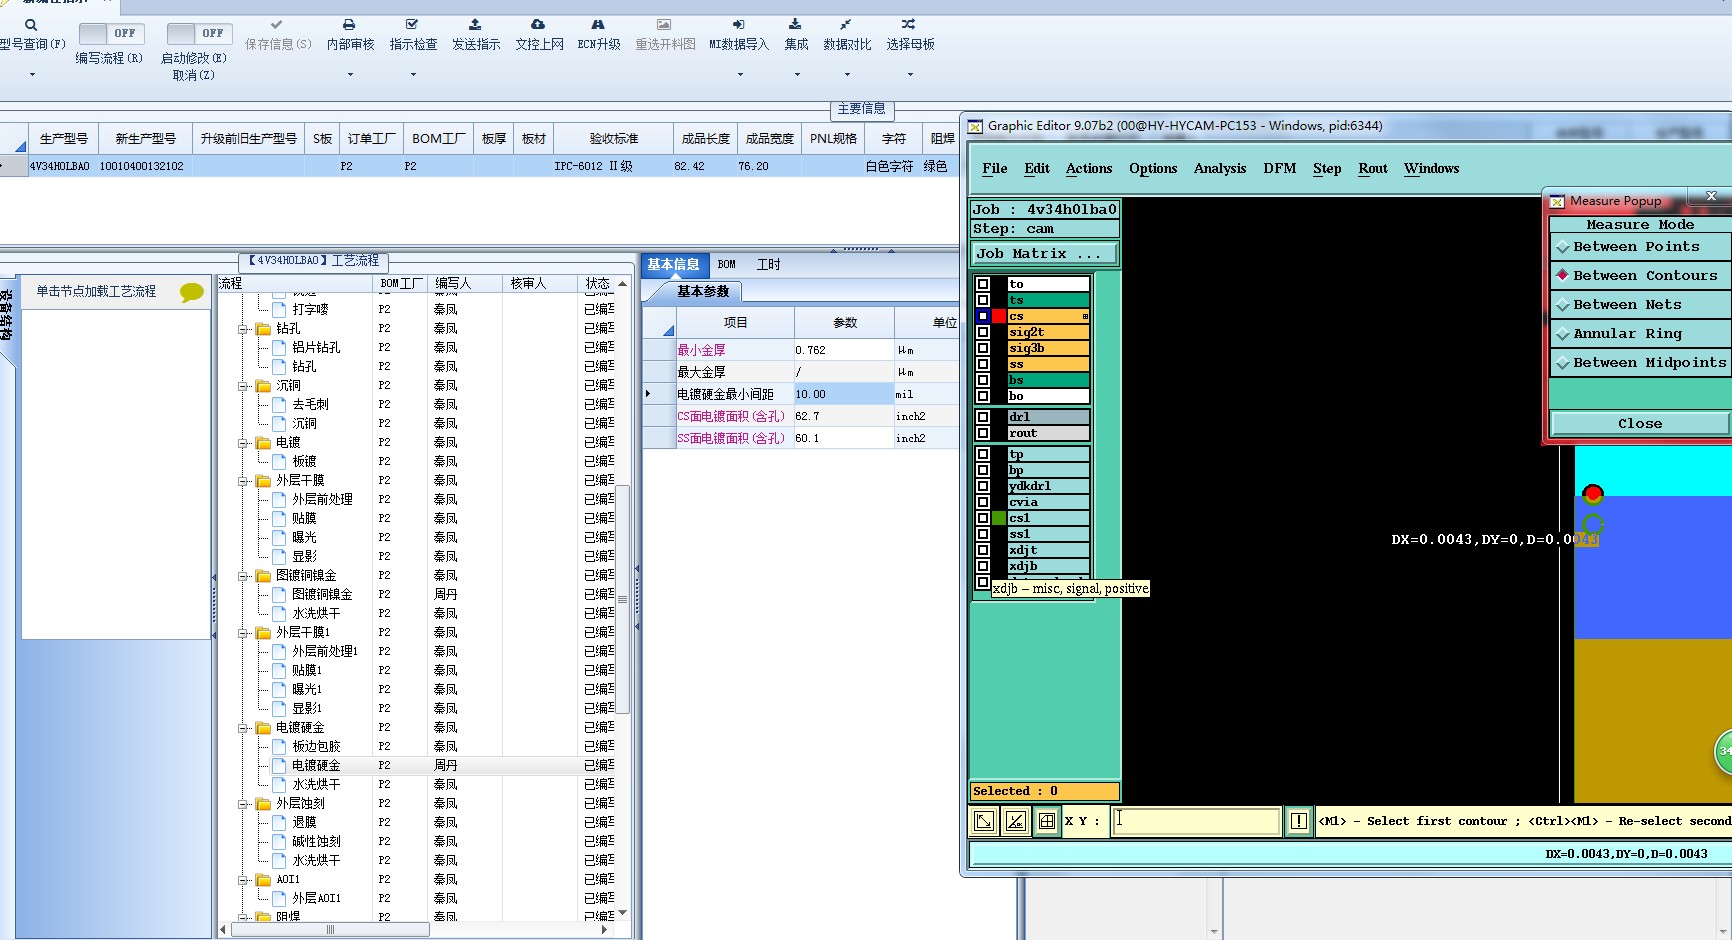Switch to the 工时 tab
1732x940 pixels.
point(768,265)
